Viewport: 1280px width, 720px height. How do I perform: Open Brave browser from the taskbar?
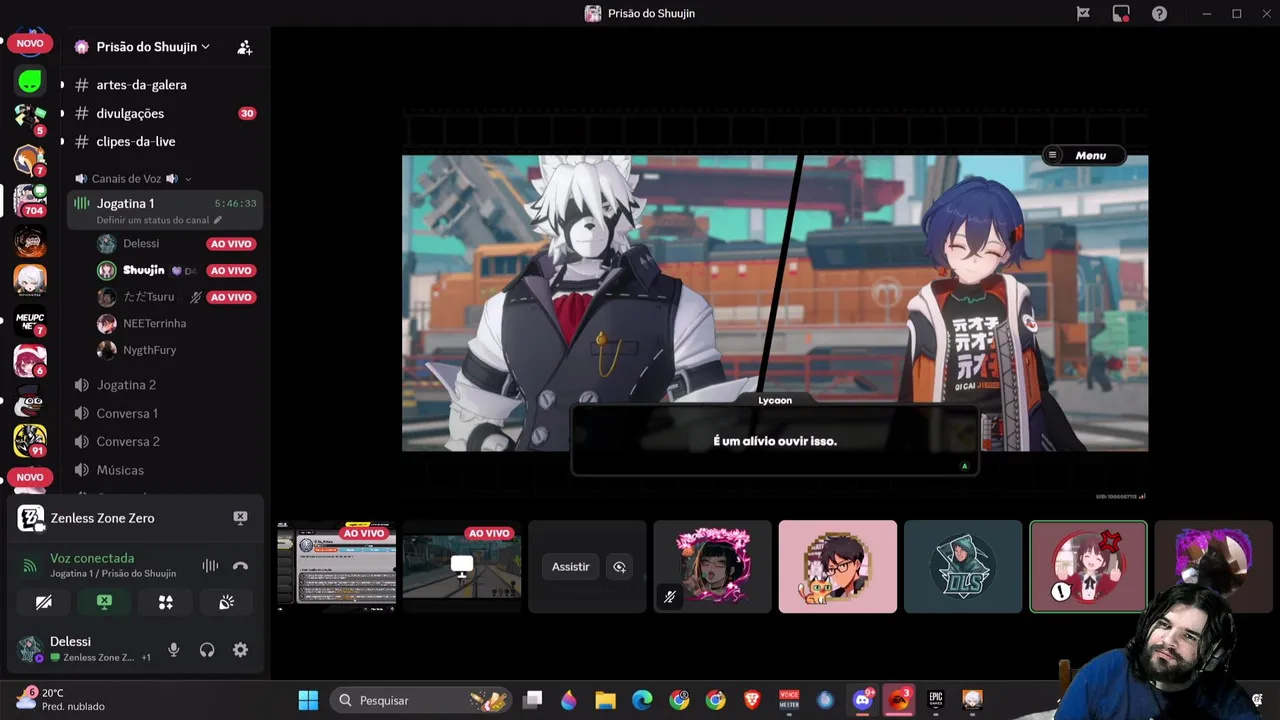[752, 700]
